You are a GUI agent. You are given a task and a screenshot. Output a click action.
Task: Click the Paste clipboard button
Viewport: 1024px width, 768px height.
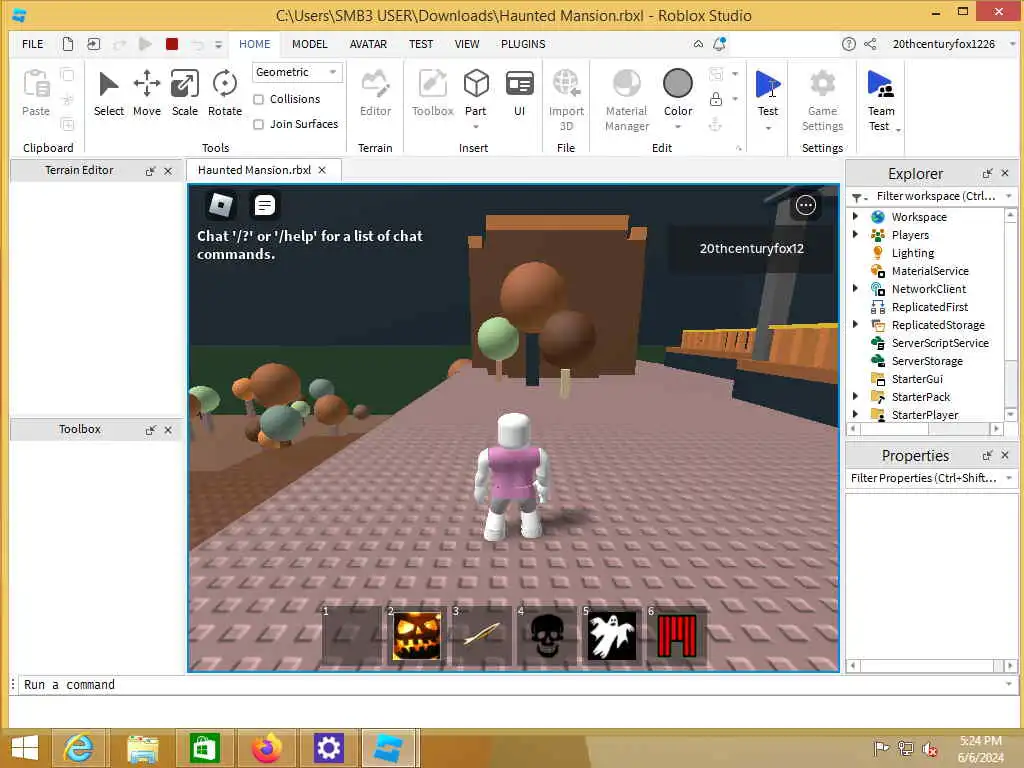pos(36,93)
